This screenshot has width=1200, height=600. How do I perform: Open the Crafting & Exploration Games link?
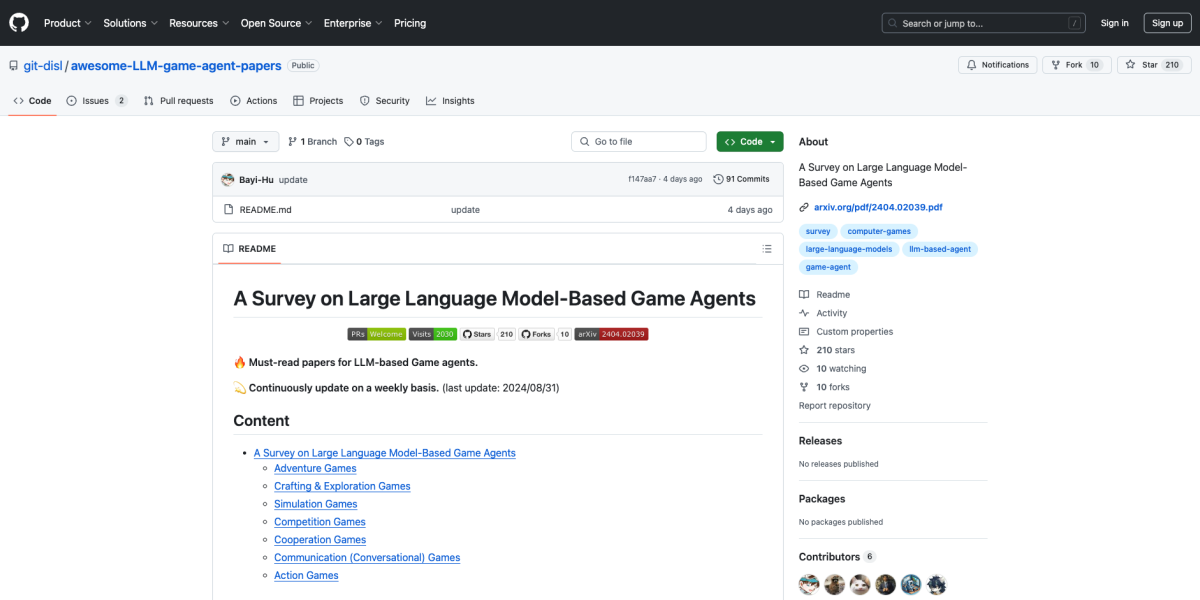342,485
